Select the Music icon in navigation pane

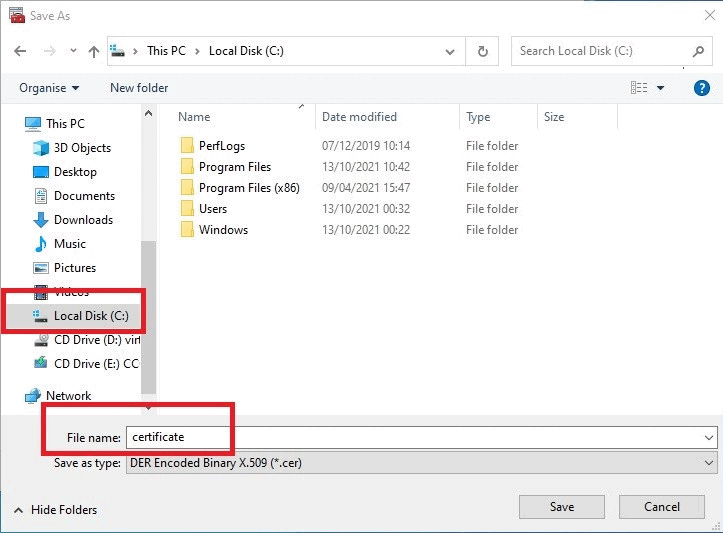click(x=41, y=244)
